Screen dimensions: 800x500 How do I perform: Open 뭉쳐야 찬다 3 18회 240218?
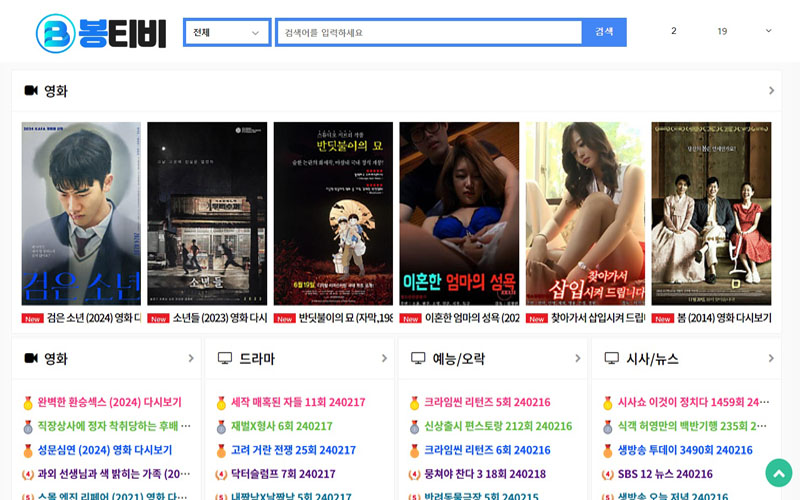(x=485, y=474)
